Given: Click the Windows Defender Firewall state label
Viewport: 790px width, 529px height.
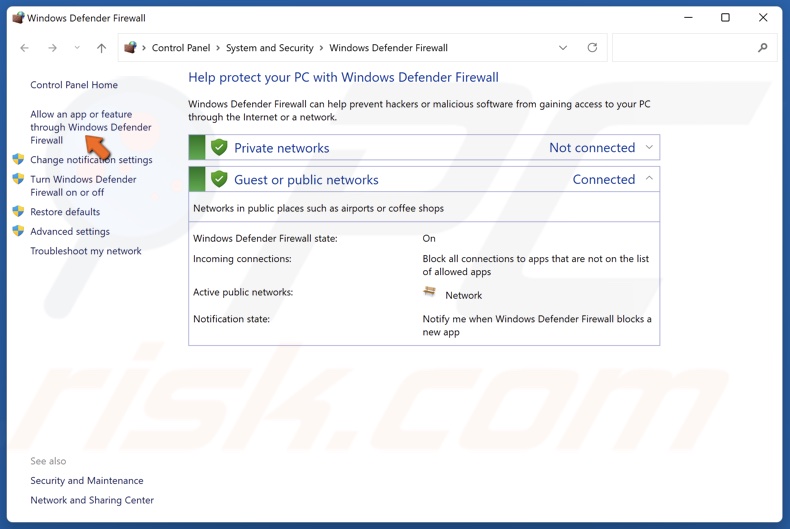Looking at the screenshot, I should [x=265, y=238].
